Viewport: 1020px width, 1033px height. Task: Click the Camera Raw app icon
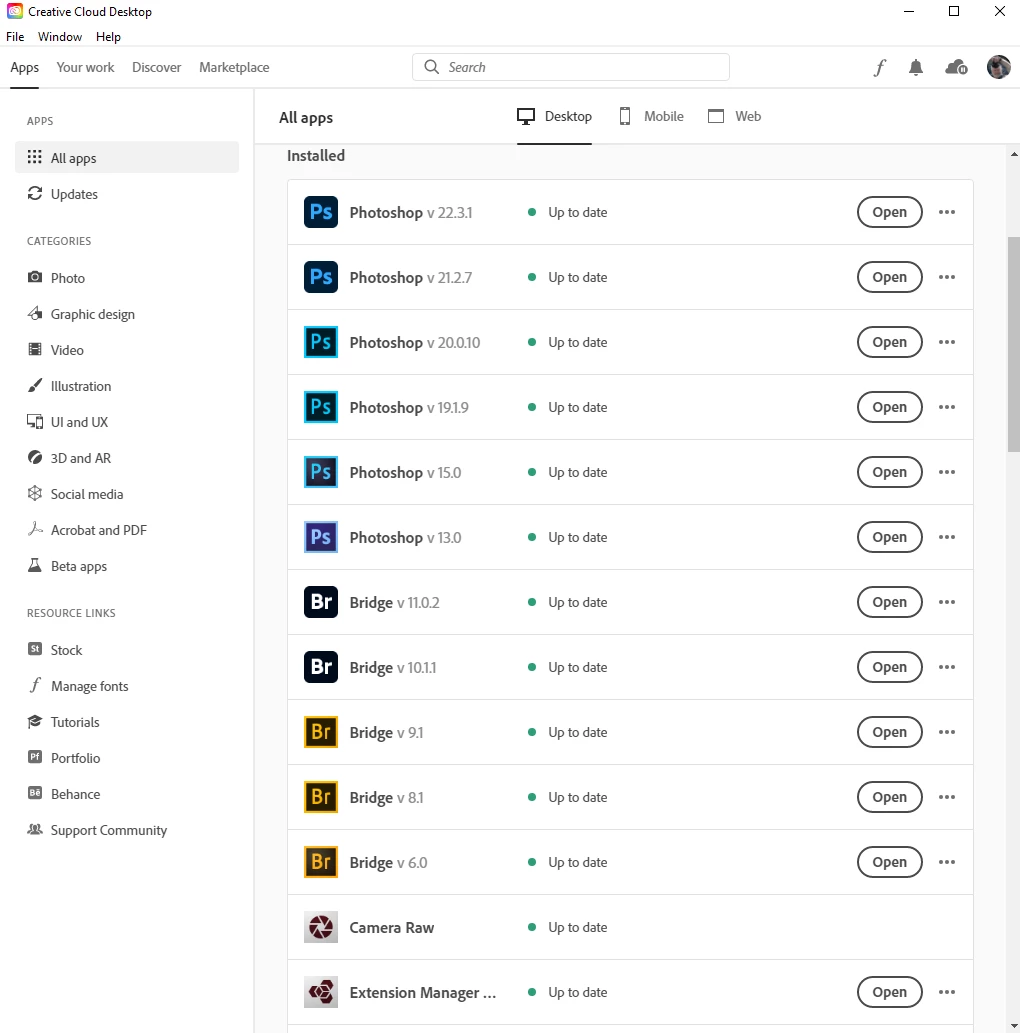click(x=321, y=927)
